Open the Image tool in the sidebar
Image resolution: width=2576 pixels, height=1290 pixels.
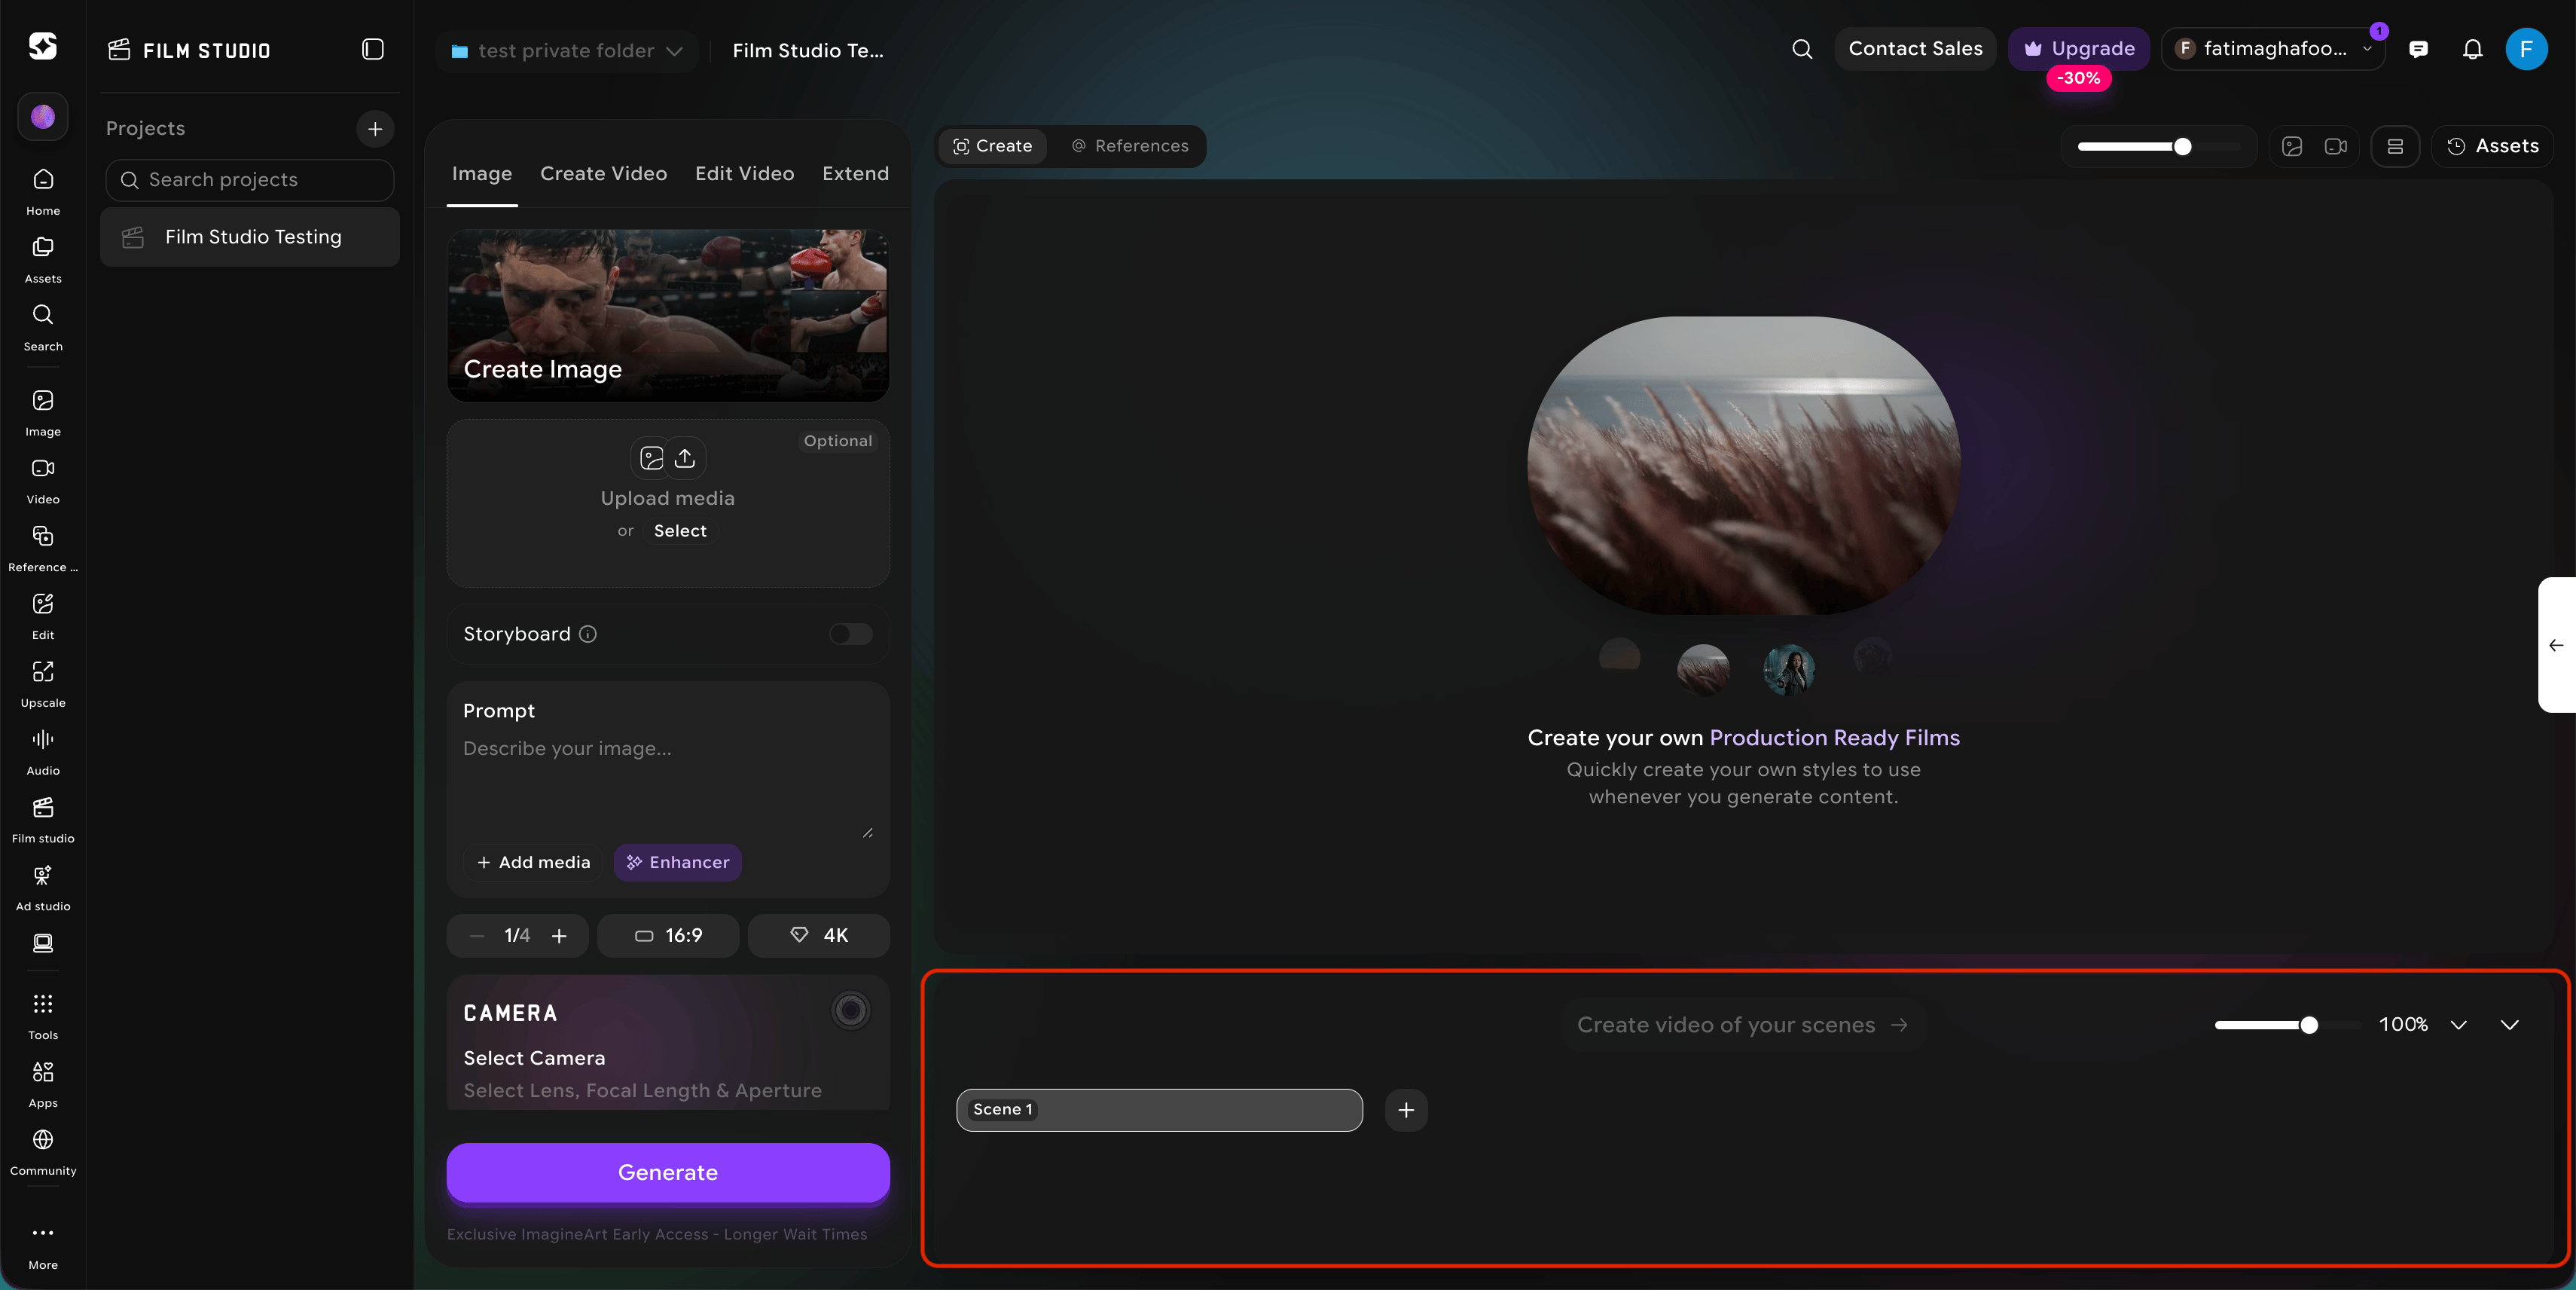[43, 412]
